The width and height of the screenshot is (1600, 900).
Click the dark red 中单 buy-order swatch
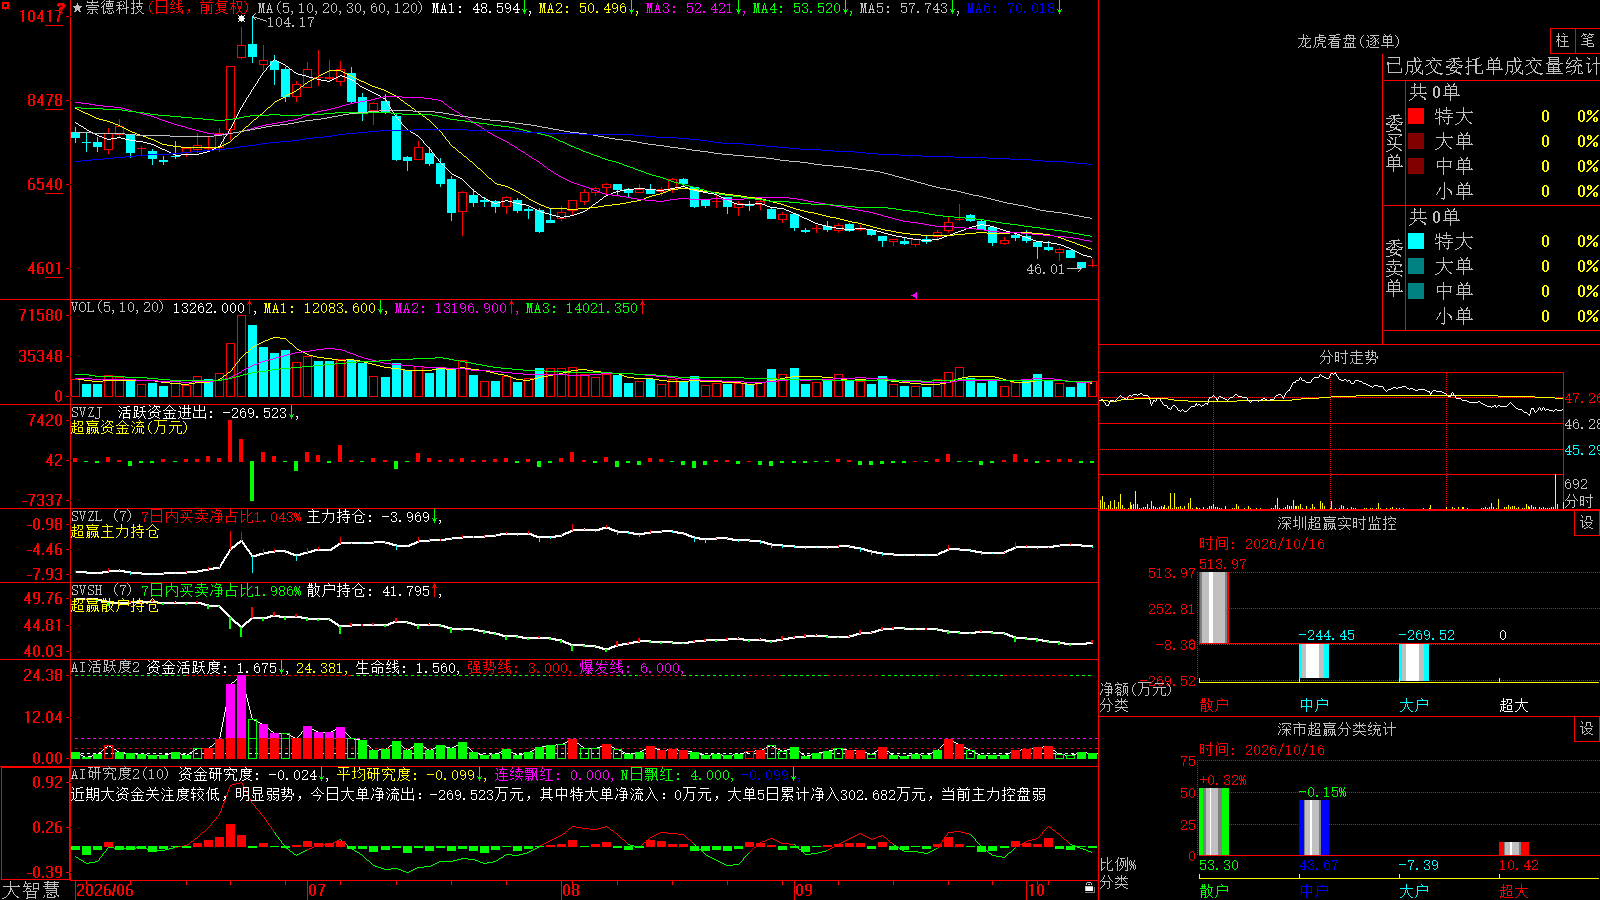click(x=1416, y=166)
